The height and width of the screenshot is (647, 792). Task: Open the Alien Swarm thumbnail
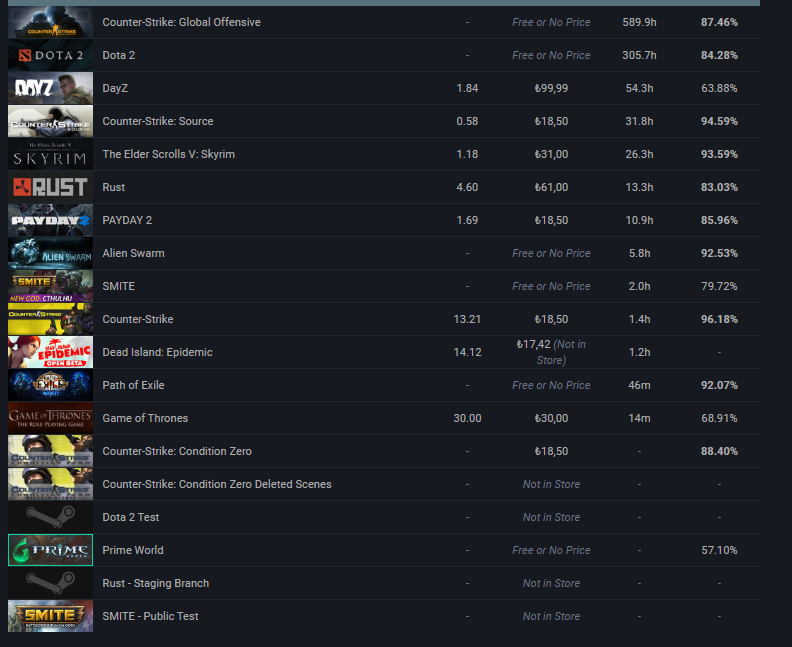pos(51,253)
